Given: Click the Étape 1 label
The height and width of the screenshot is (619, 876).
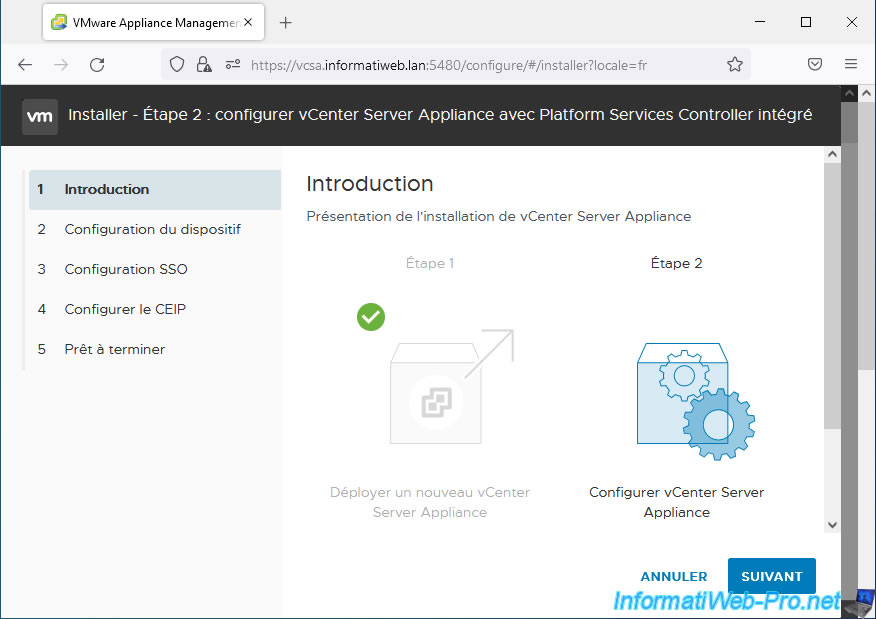Looking at the screenshot, I should (x=430, y=263).
